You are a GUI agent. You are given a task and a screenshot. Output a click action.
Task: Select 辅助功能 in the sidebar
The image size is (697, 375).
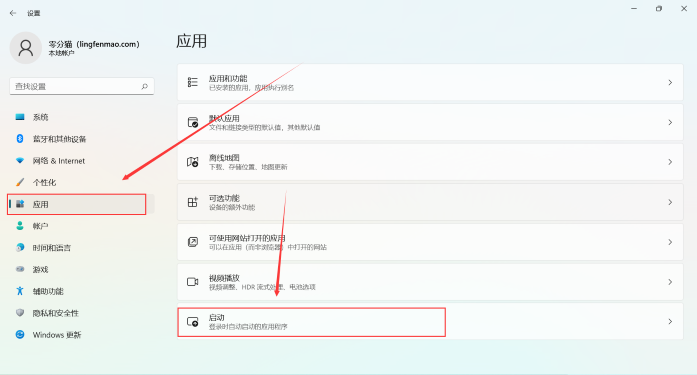point(81,291)
